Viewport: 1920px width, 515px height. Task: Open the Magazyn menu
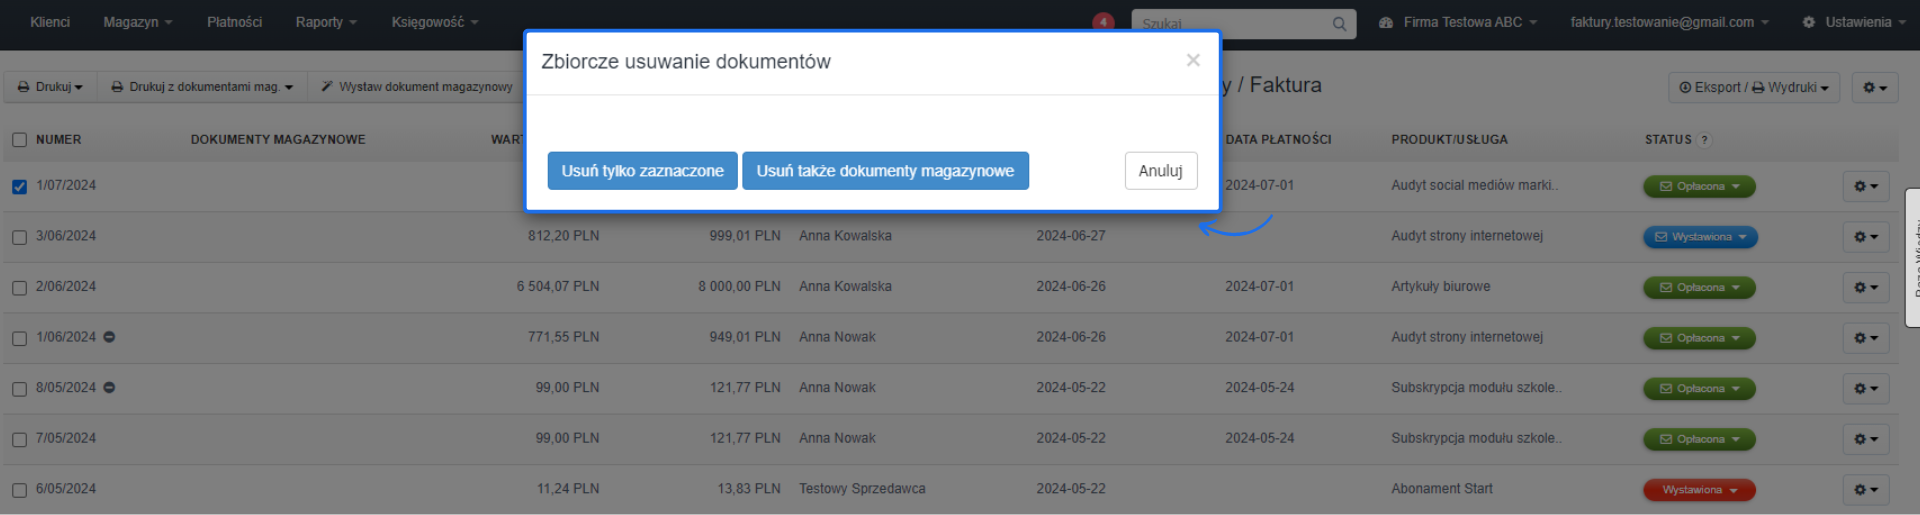point(137,22)
